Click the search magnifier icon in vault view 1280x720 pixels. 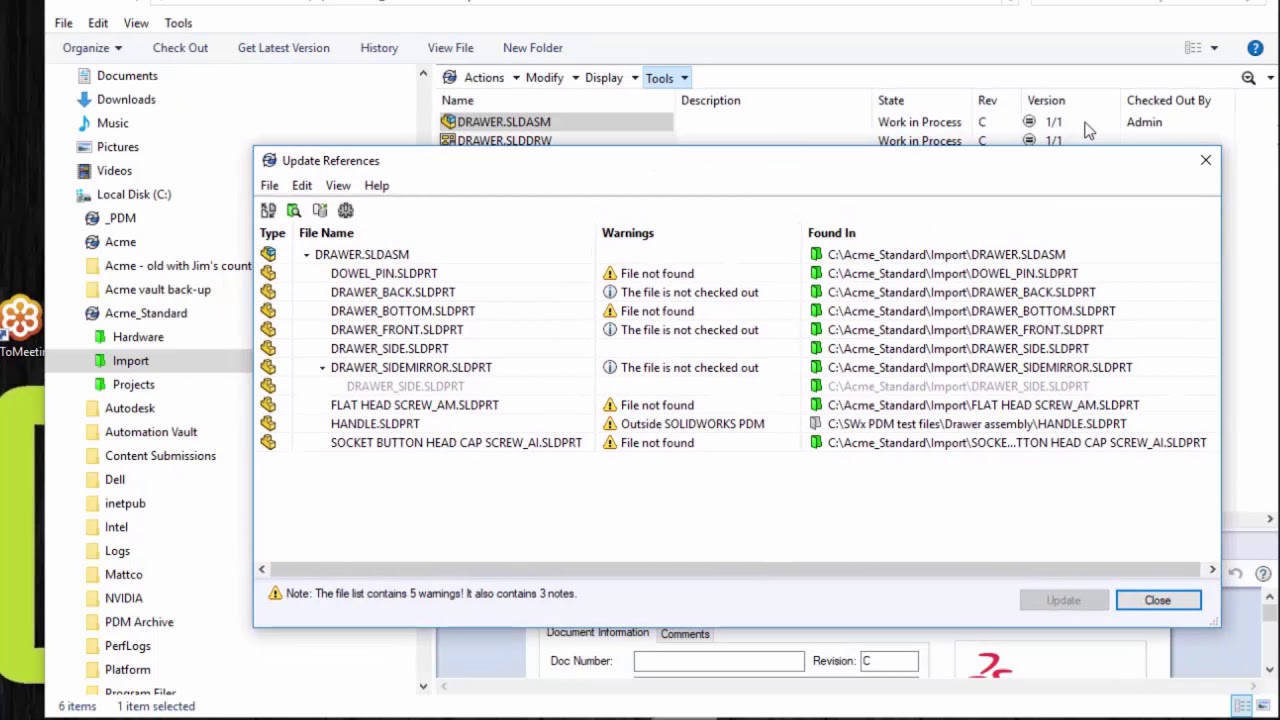[1248, 78]
